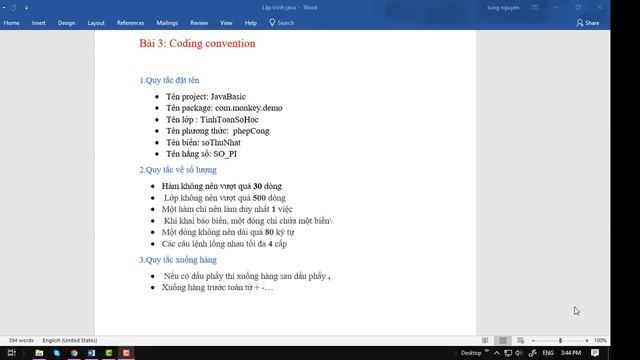Switch to Read Mode view
Viewport: 640px width, 360px height.
coord(485,340)
